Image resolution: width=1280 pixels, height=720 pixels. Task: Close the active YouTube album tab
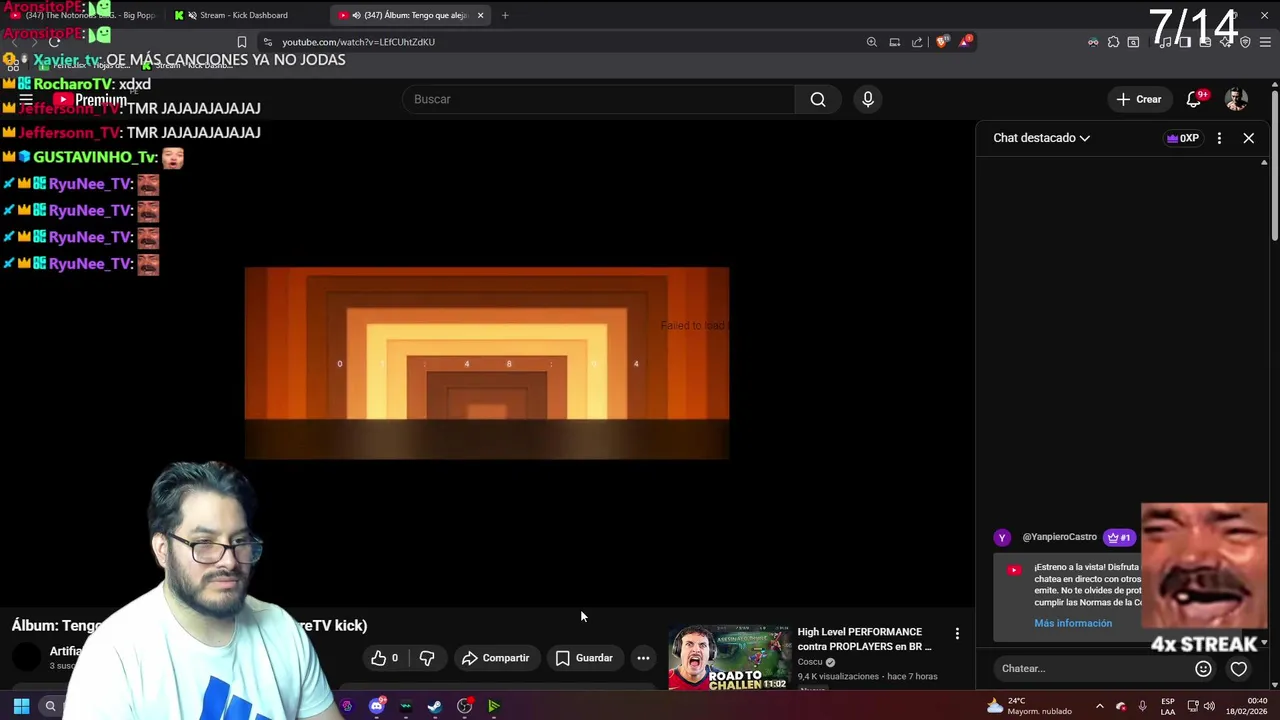(480, 15)
